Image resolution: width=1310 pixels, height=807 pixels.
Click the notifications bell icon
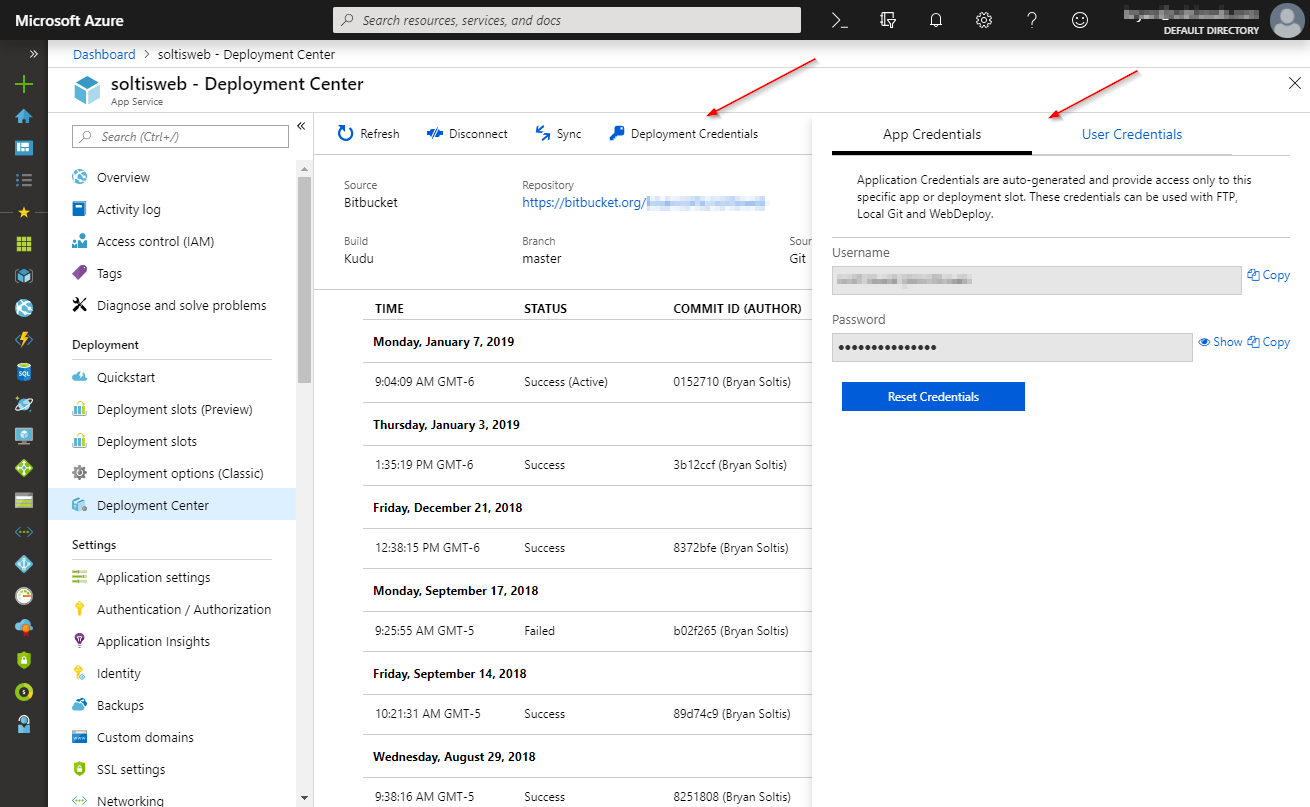pos(936,20)
